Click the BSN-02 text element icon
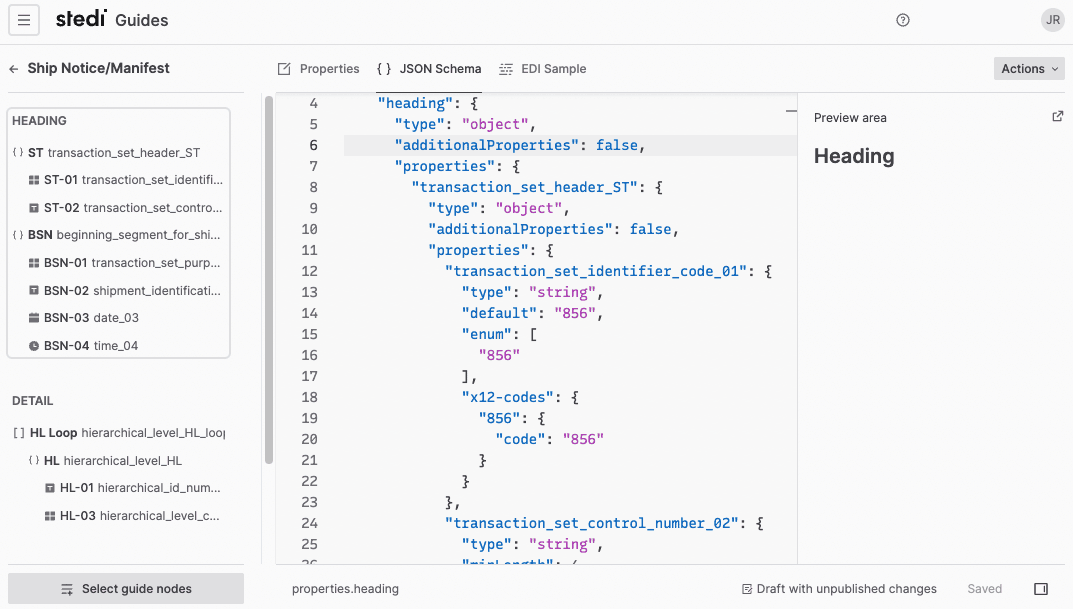The image size is (1073, 609). coord(34,290)
